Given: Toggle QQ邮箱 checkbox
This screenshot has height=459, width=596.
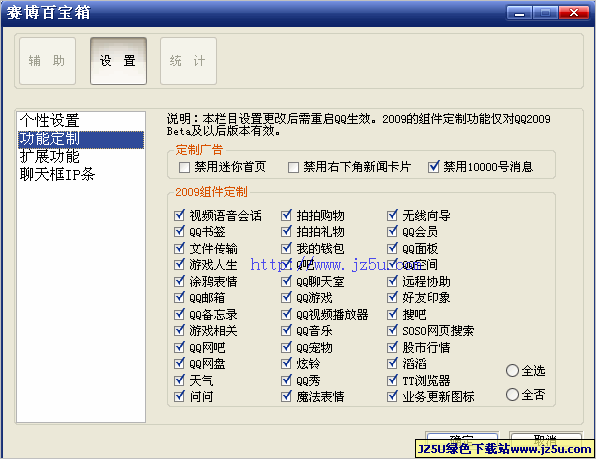Looking at the screenshot, I should point(179,298).
